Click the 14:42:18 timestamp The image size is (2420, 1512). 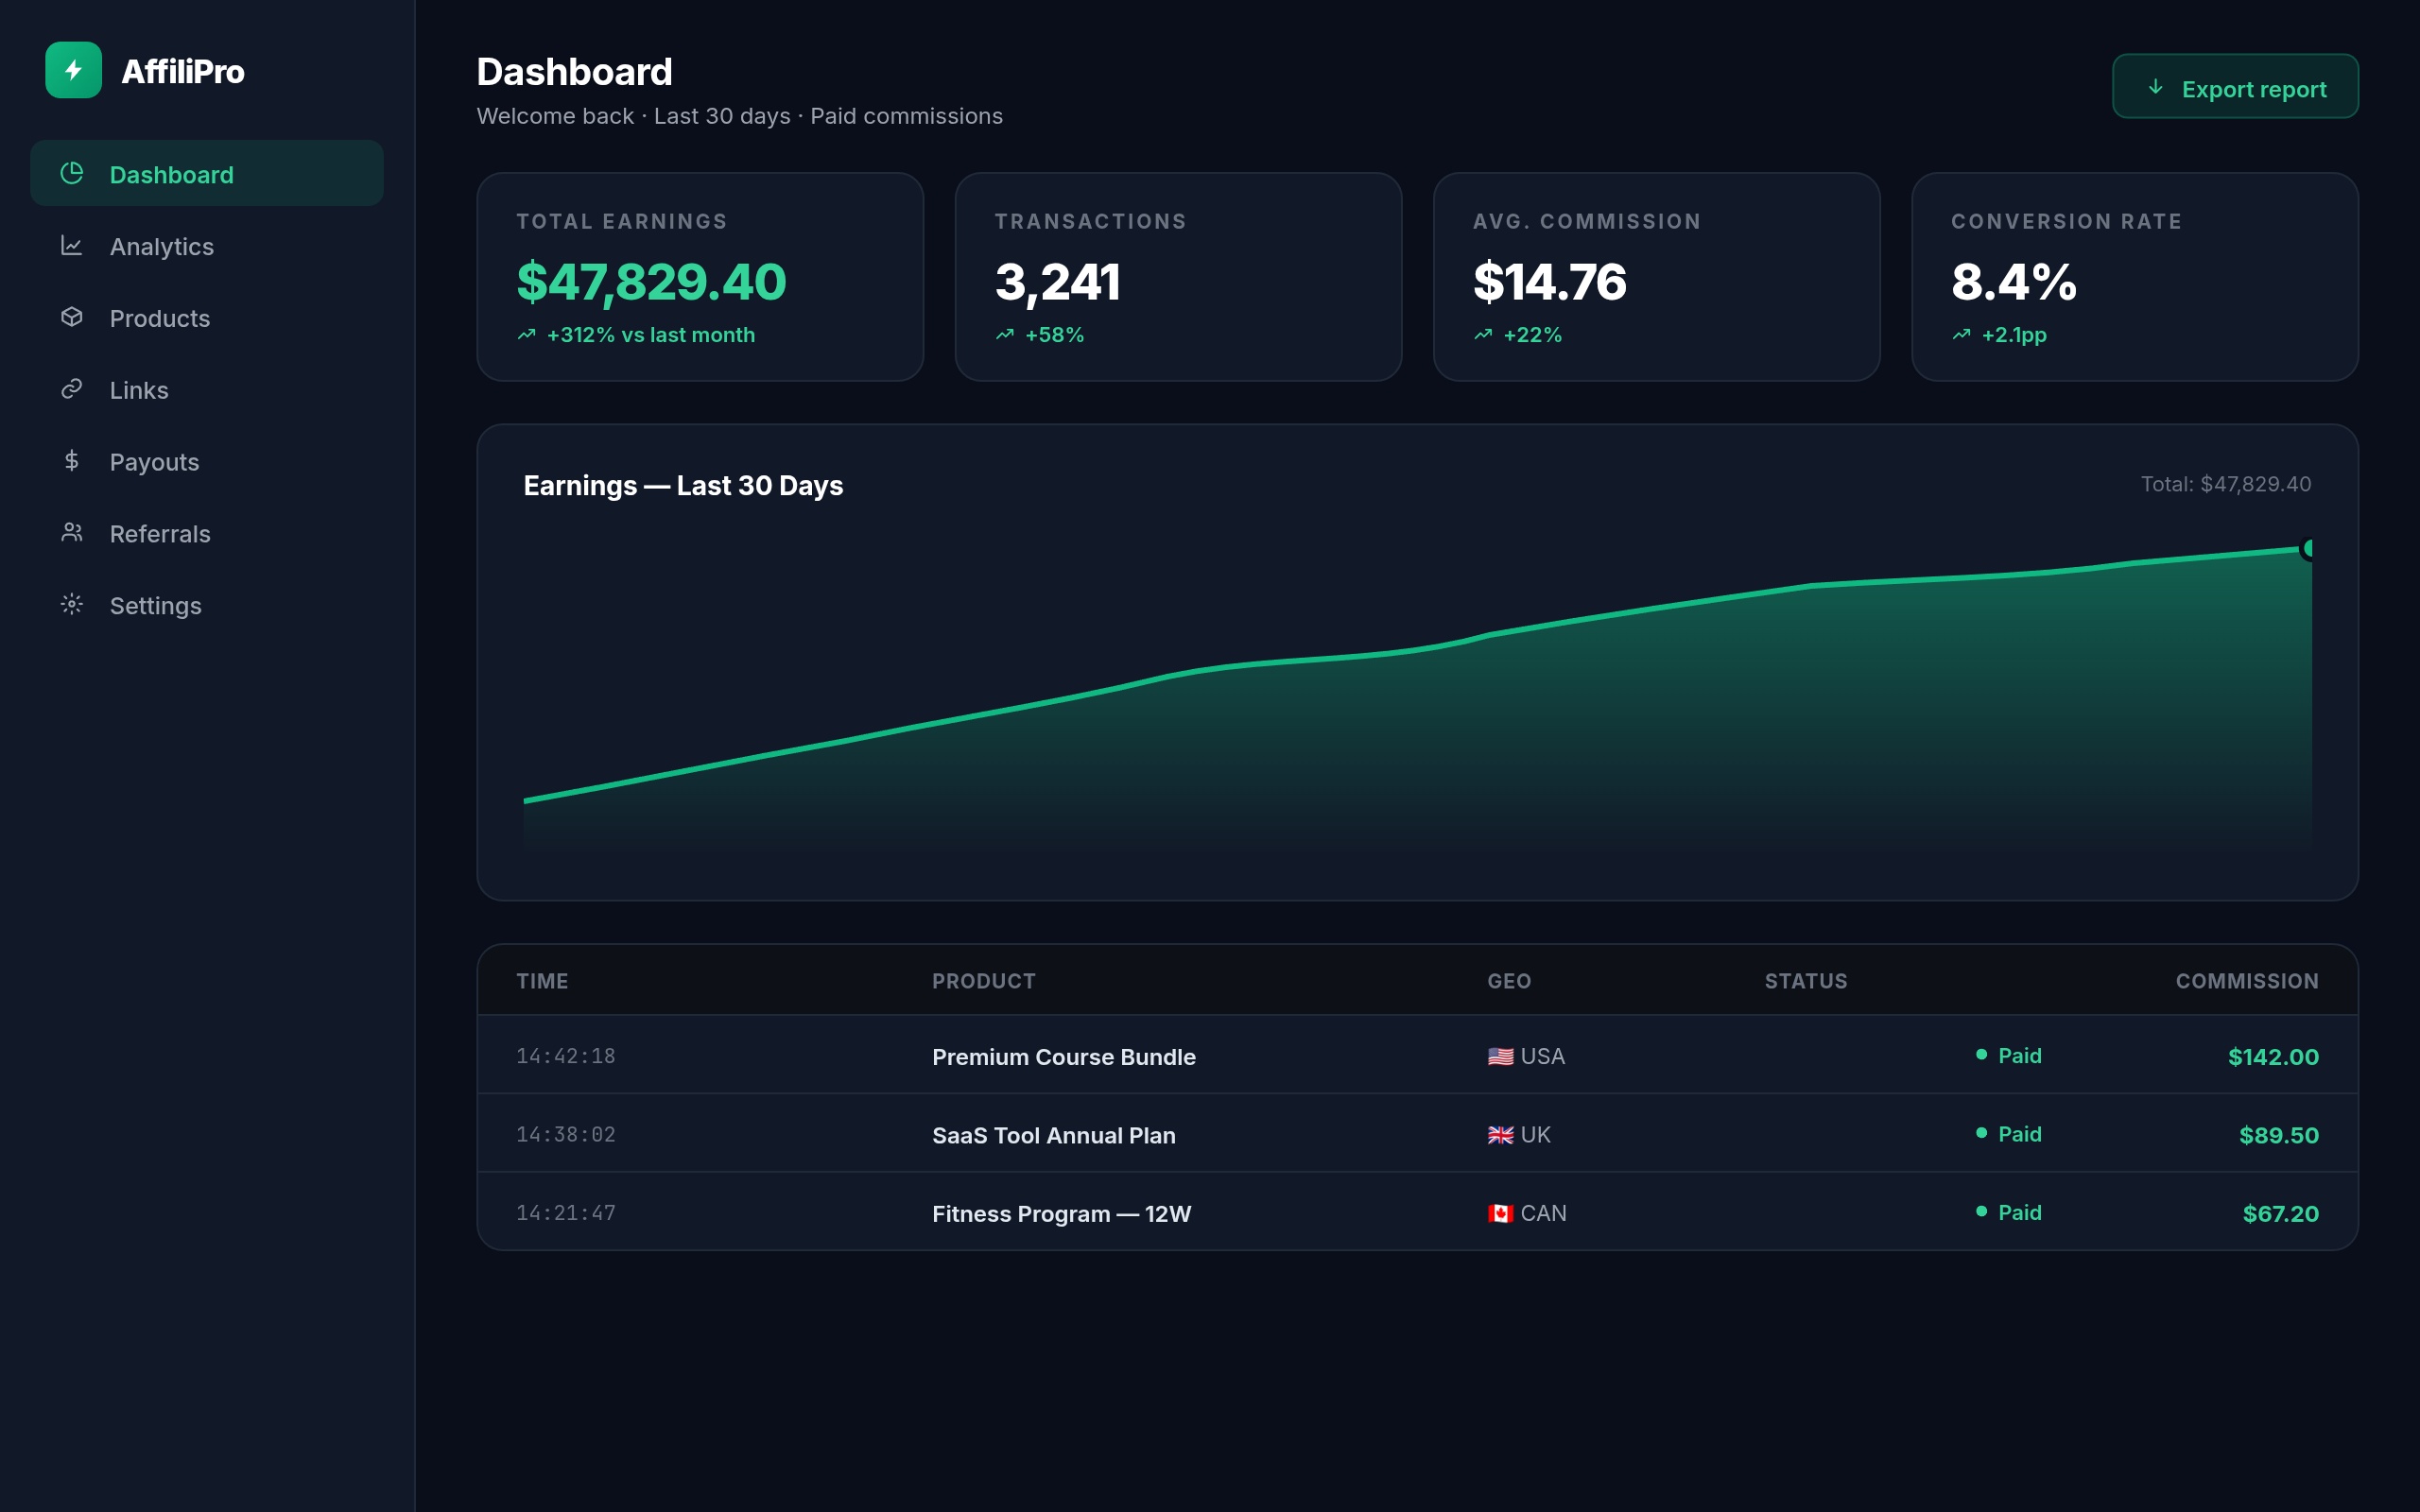566,1056
